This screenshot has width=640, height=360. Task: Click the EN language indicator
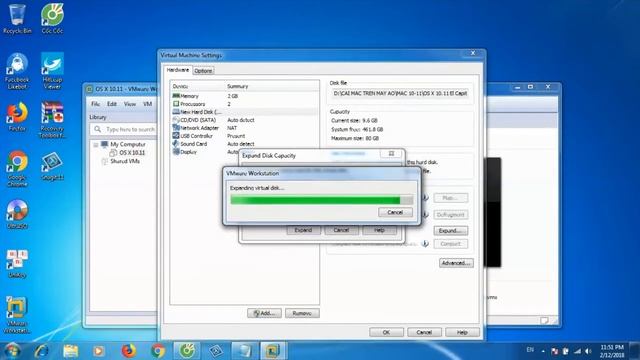(530, 350)
